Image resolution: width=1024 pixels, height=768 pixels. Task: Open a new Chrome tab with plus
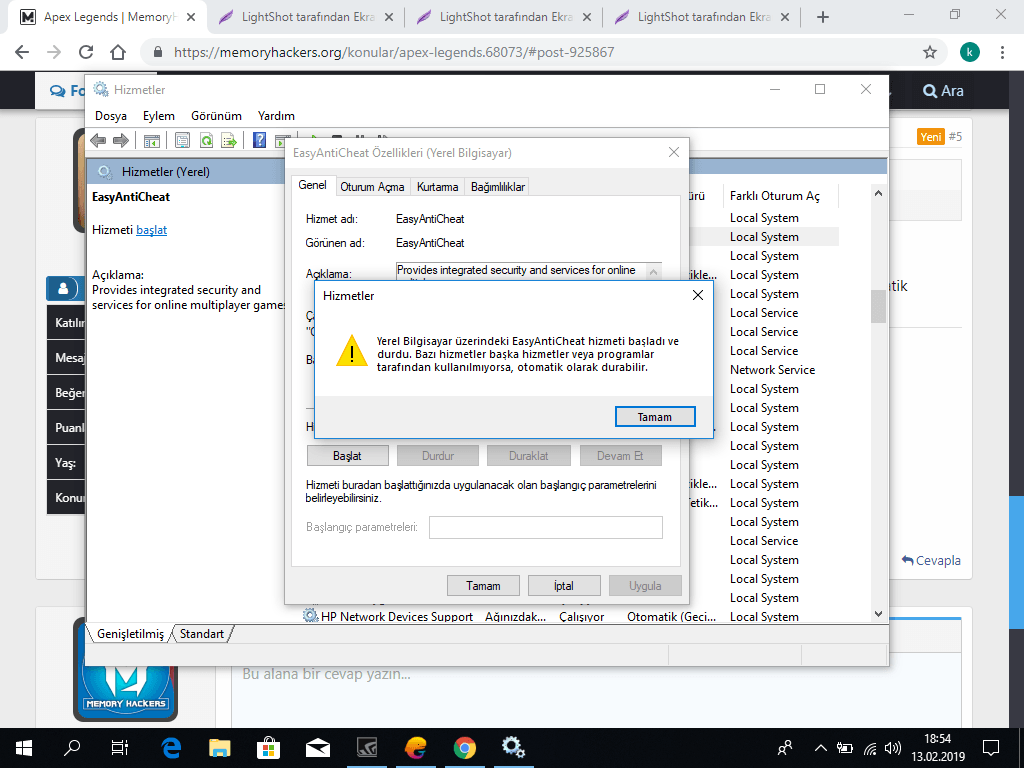pyautogui.click(x=823, y=17)
